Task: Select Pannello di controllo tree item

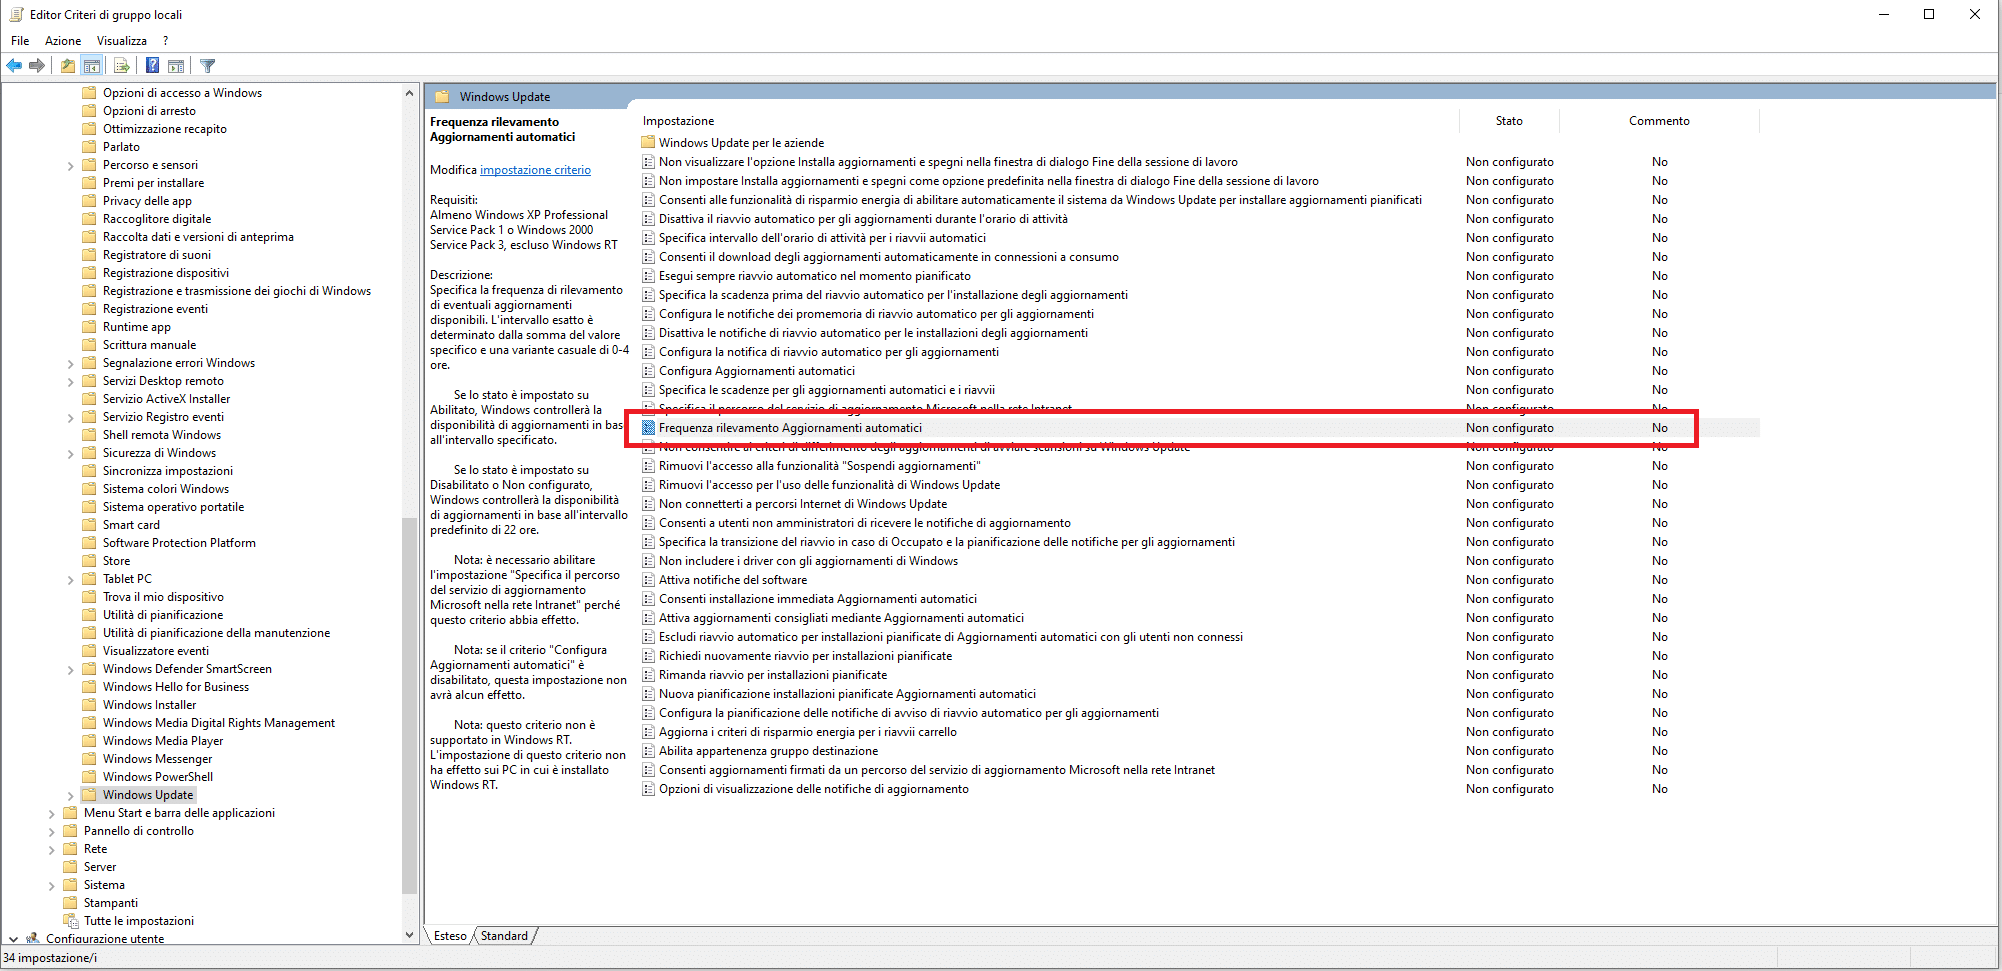Action: [139, 831]
